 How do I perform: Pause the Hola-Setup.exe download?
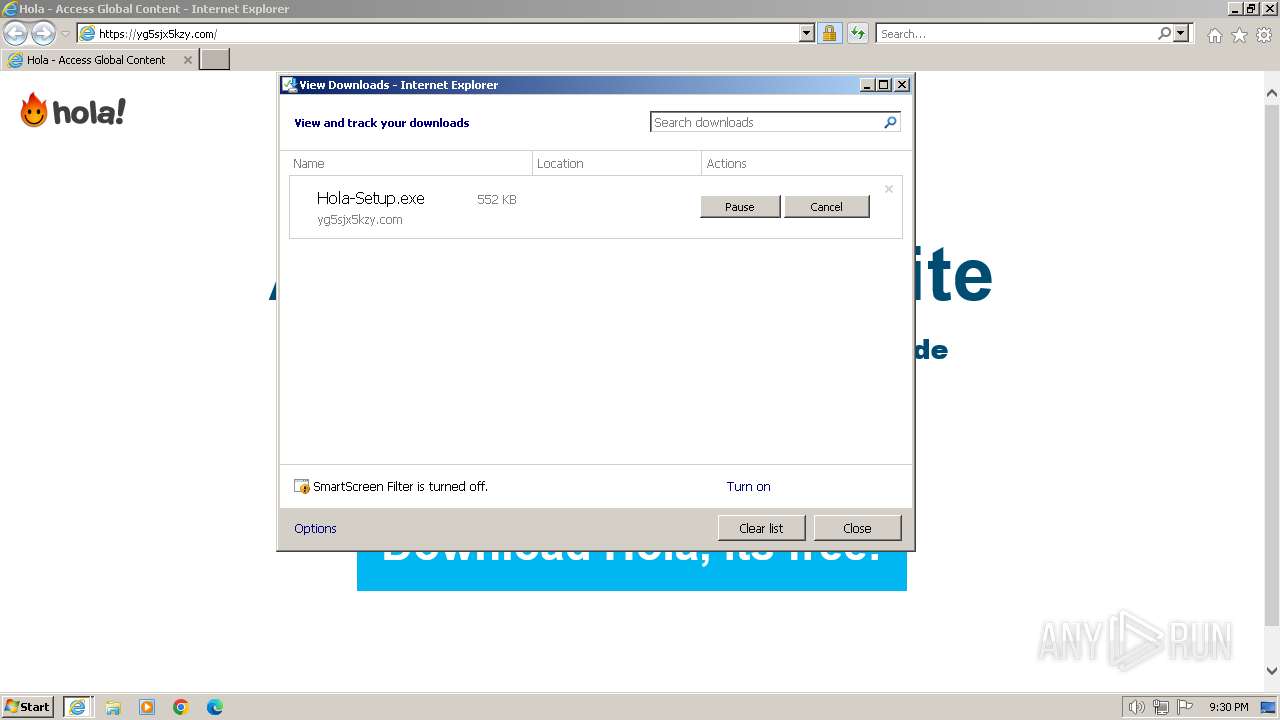pos(740,207)
